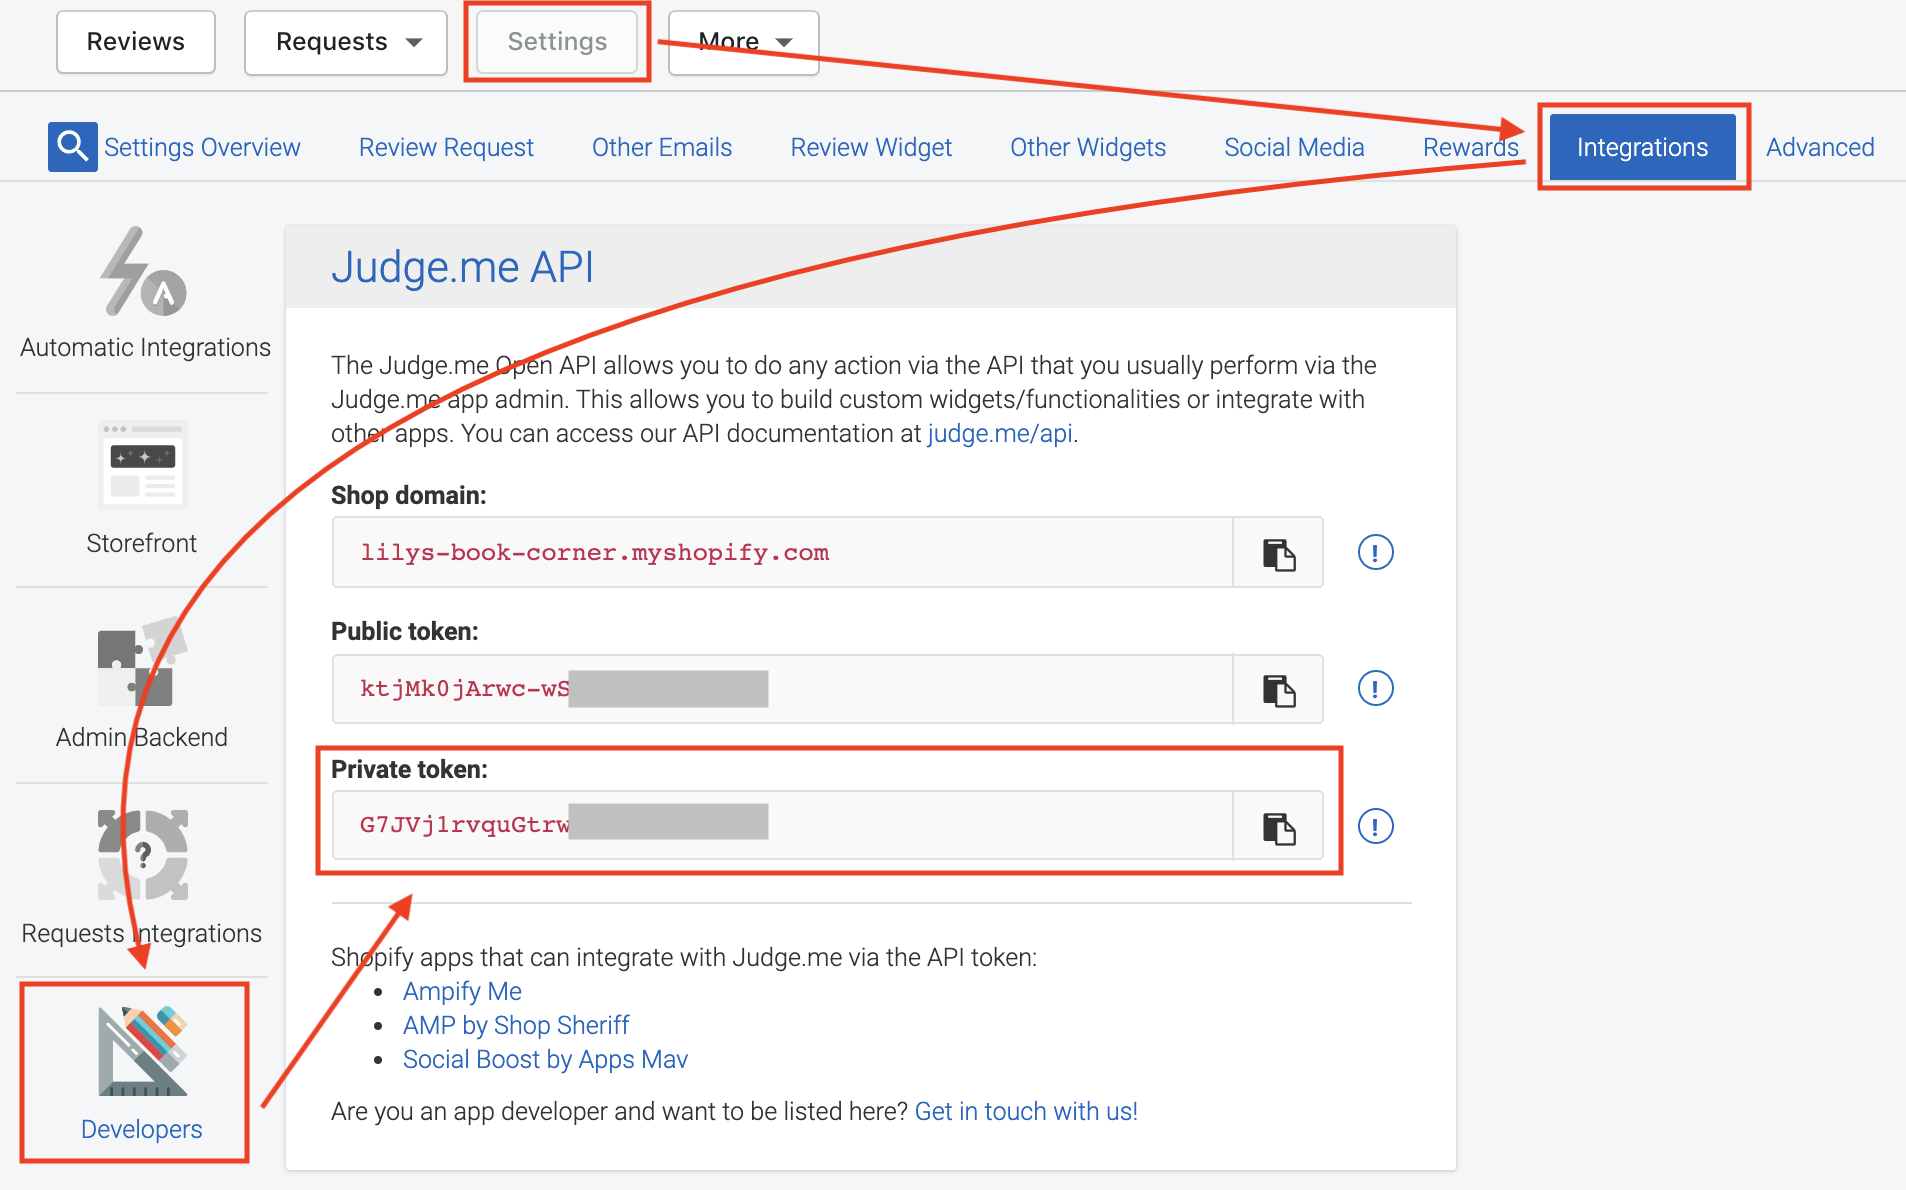This screenshot has height=1190, width=1906.
Task: Show info for Private token field
Action: 1375,826
